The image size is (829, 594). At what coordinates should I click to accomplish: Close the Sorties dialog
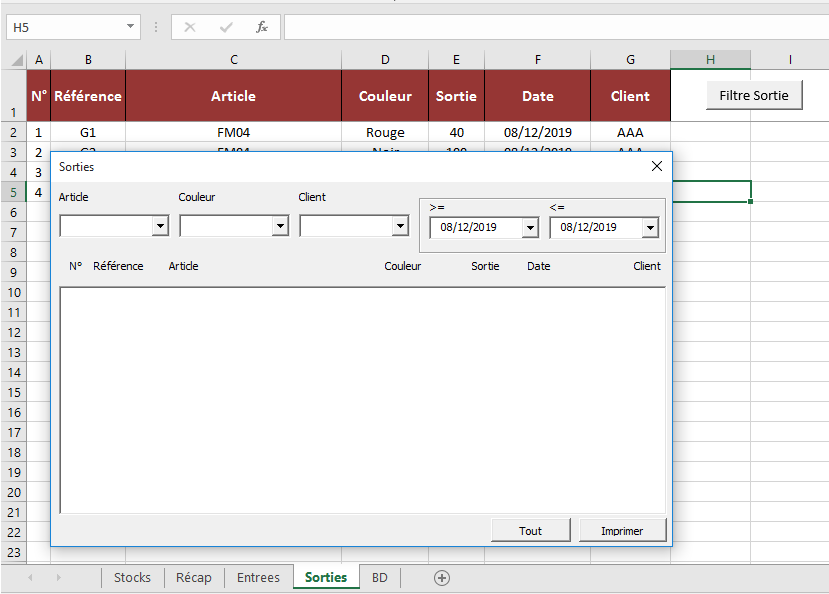(x=657, y=167)
